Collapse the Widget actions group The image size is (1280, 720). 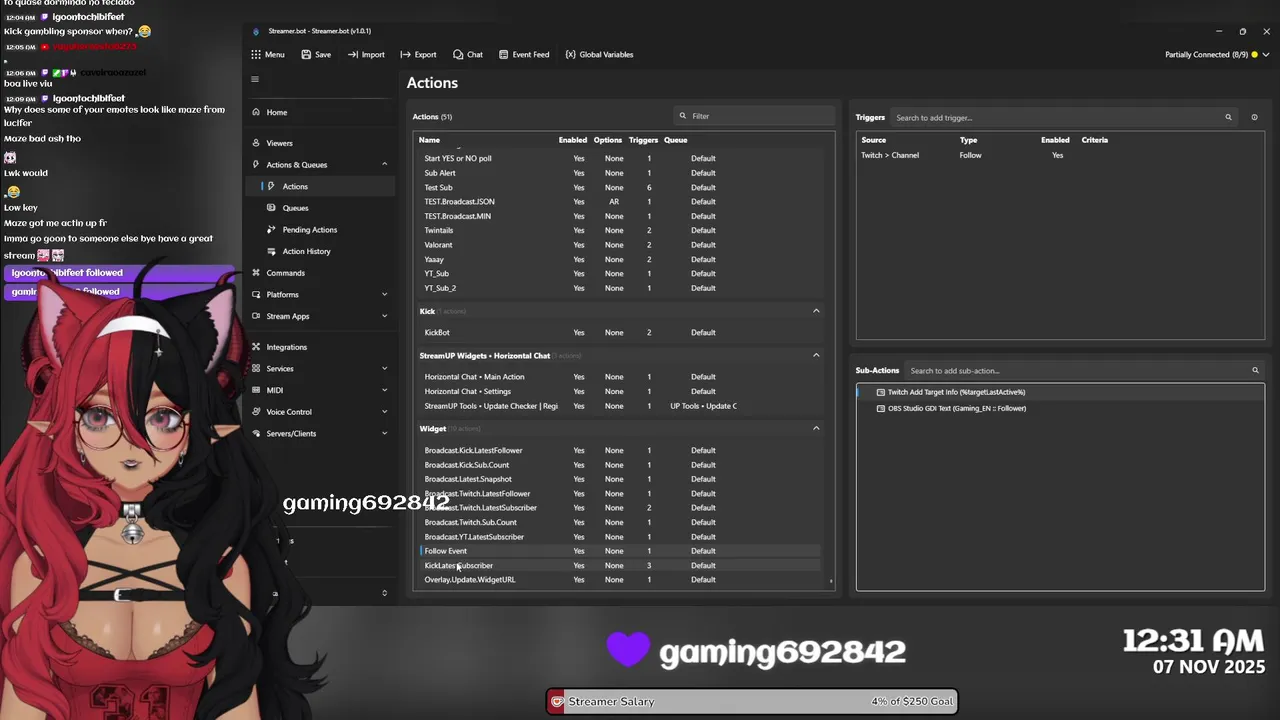[816, 428]
